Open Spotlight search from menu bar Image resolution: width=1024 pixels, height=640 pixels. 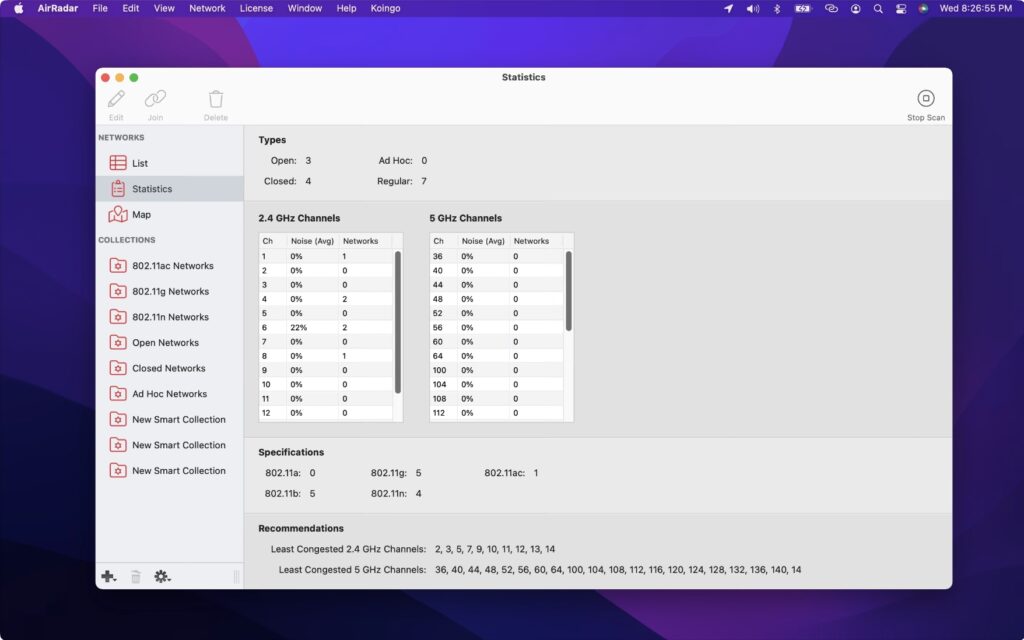tap(878, 8)
